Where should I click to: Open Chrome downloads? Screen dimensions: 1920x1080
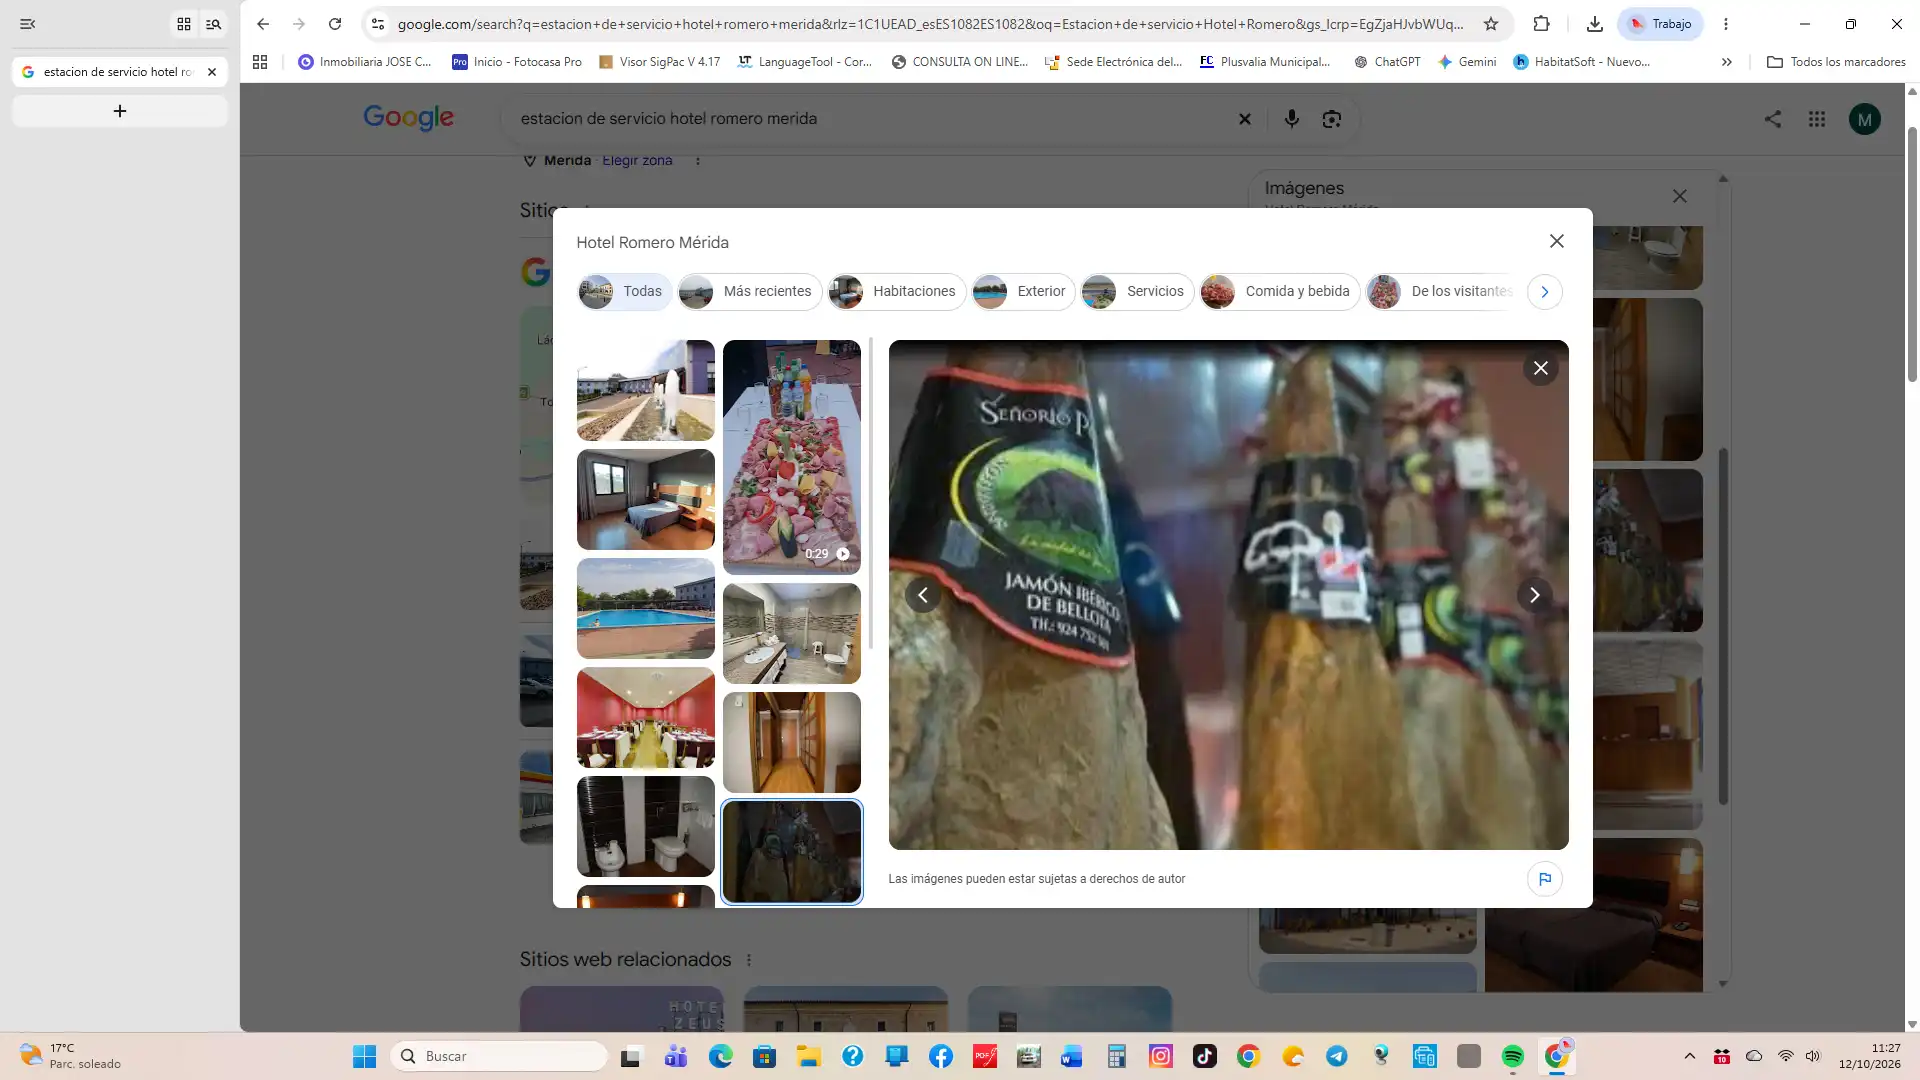pos(1594,24)
